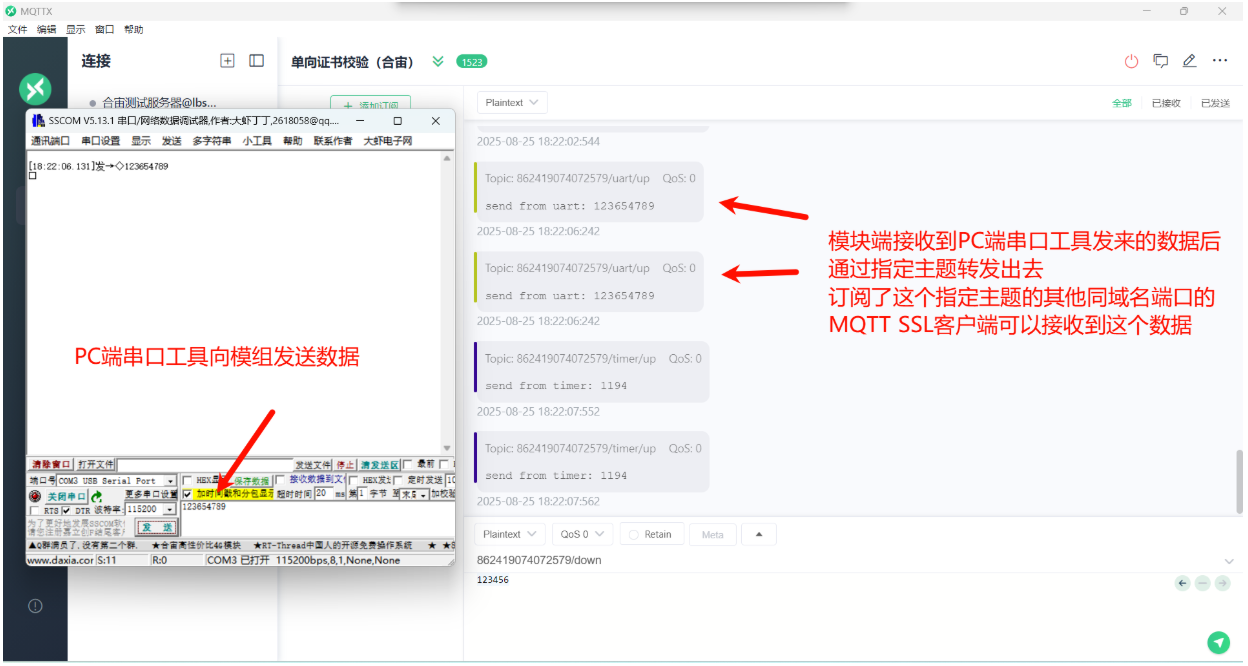Toggle the Retain radio option
The width and height of the screenshot is (1248, 666).
pos(652,535)
